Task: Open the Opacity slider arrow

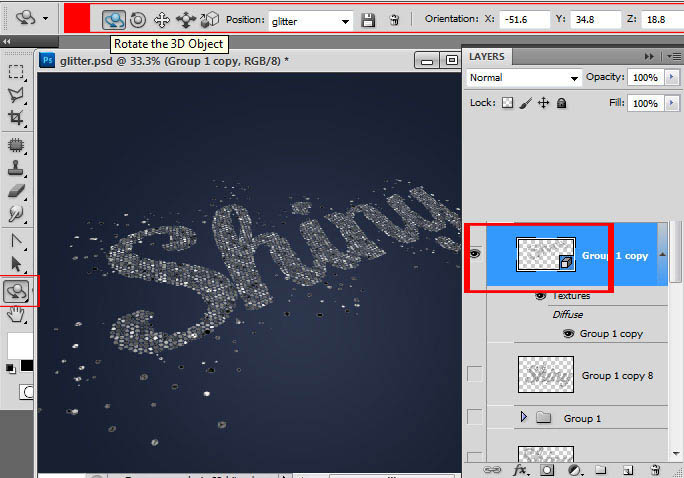Action: point(671,77)
